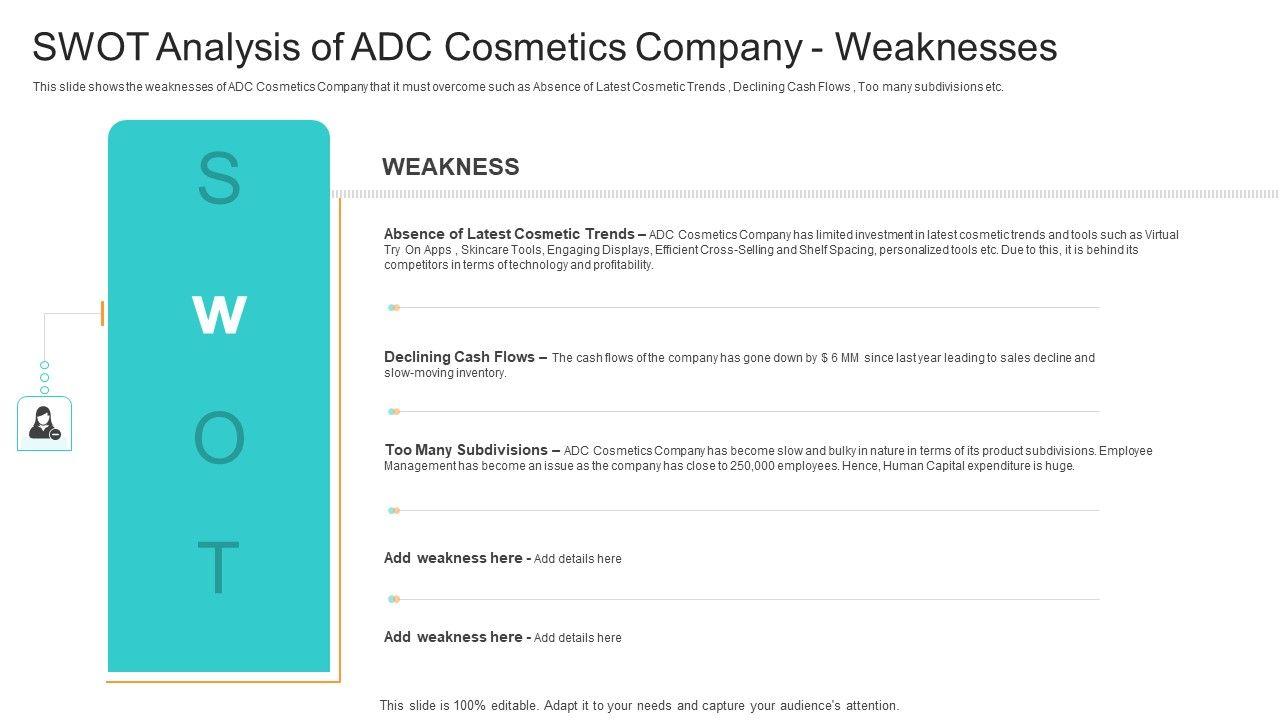Click the divider dot below Absence of Latest Cosmetic Trends
The width and height of the screenshot is (1280, 720).
click(x=394, y=308)
